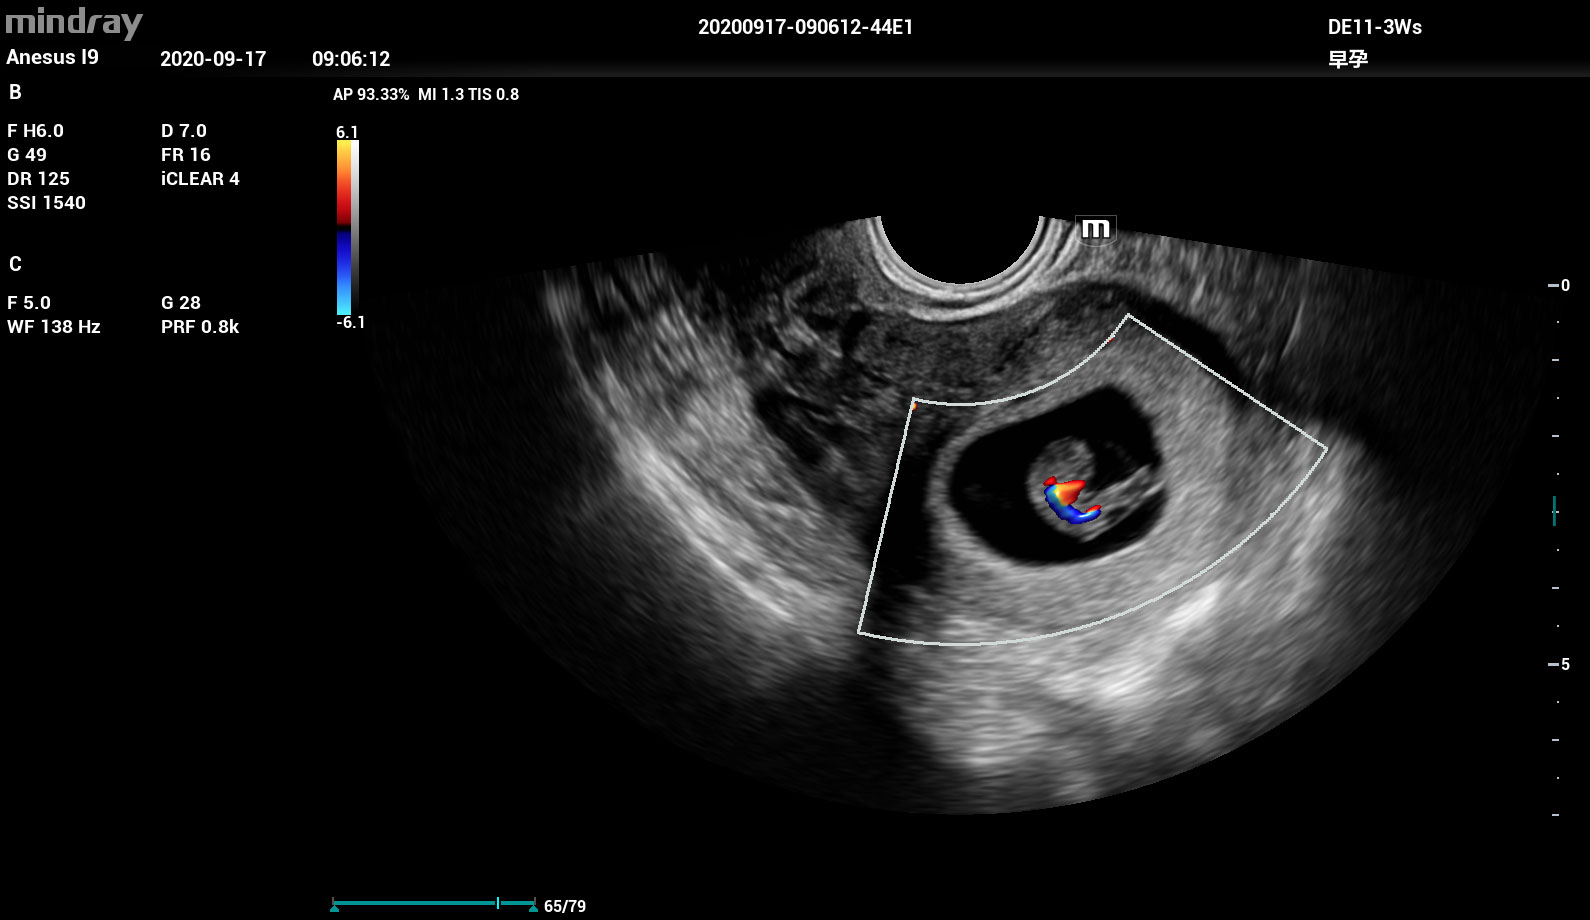Image resolution: width=1590 pixels, height=920 pixels.
Task: Click the cine loop end triangle marker
Action: (533, 907)
